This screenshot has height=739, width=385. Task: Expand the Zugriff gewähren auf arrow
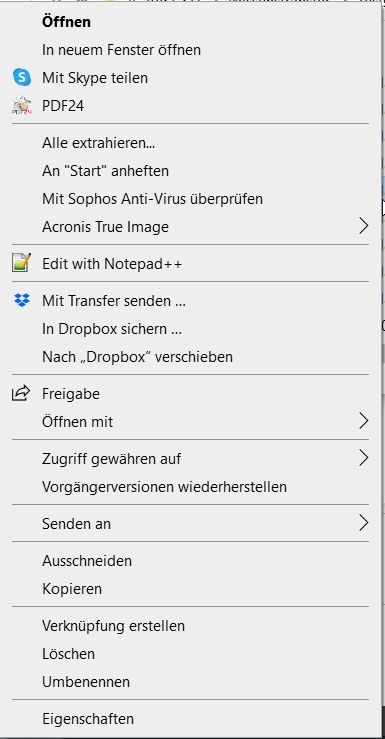pos(363,458)
